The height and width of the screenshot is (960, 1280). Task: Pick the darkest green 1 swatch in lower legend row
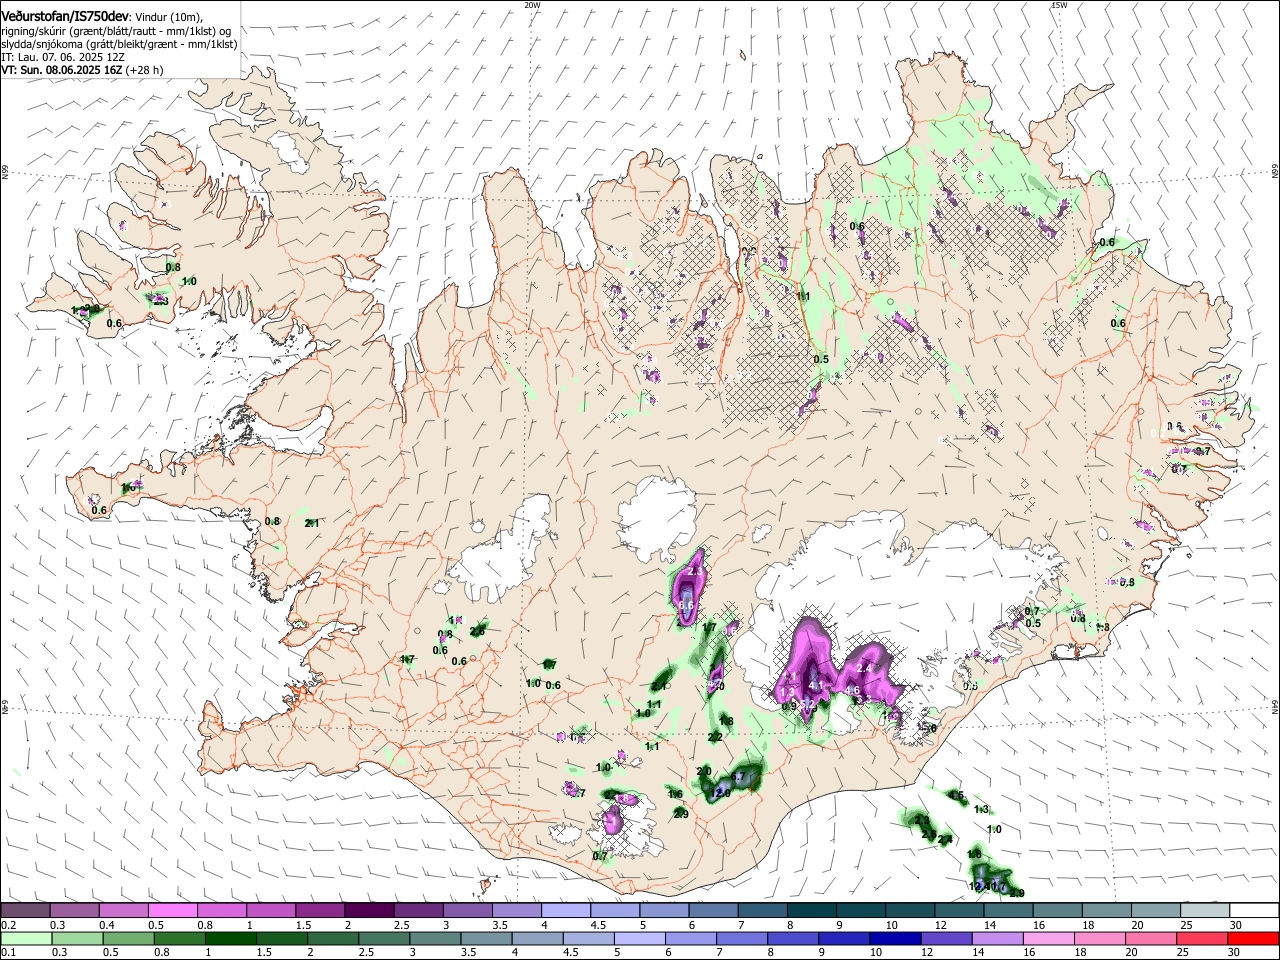click(231, 938)
